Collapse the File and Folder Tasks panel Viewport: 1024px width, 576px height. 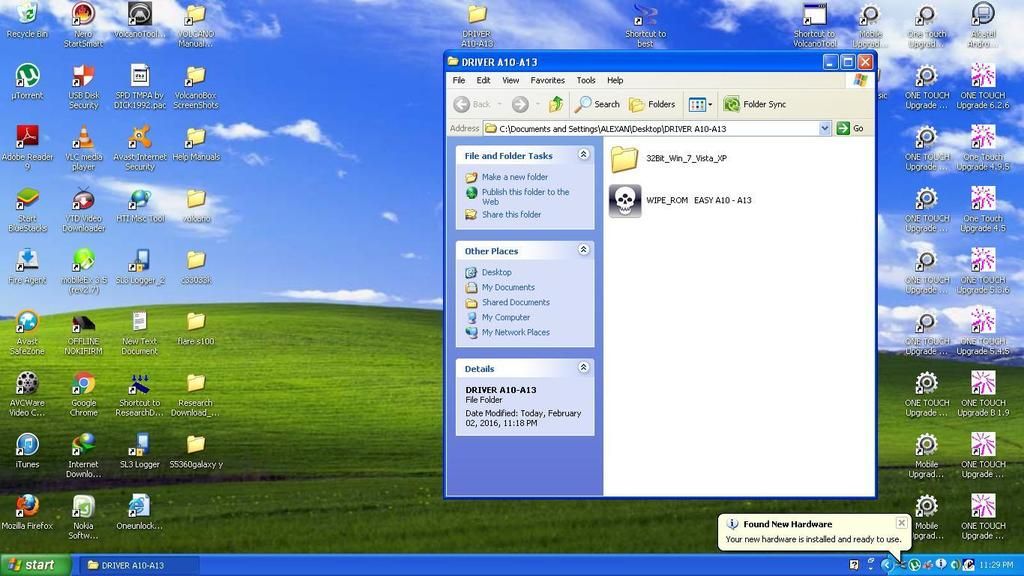point(583,156)
